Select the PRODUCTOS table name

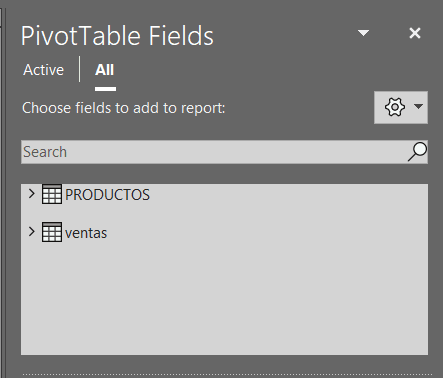[107, 195]
